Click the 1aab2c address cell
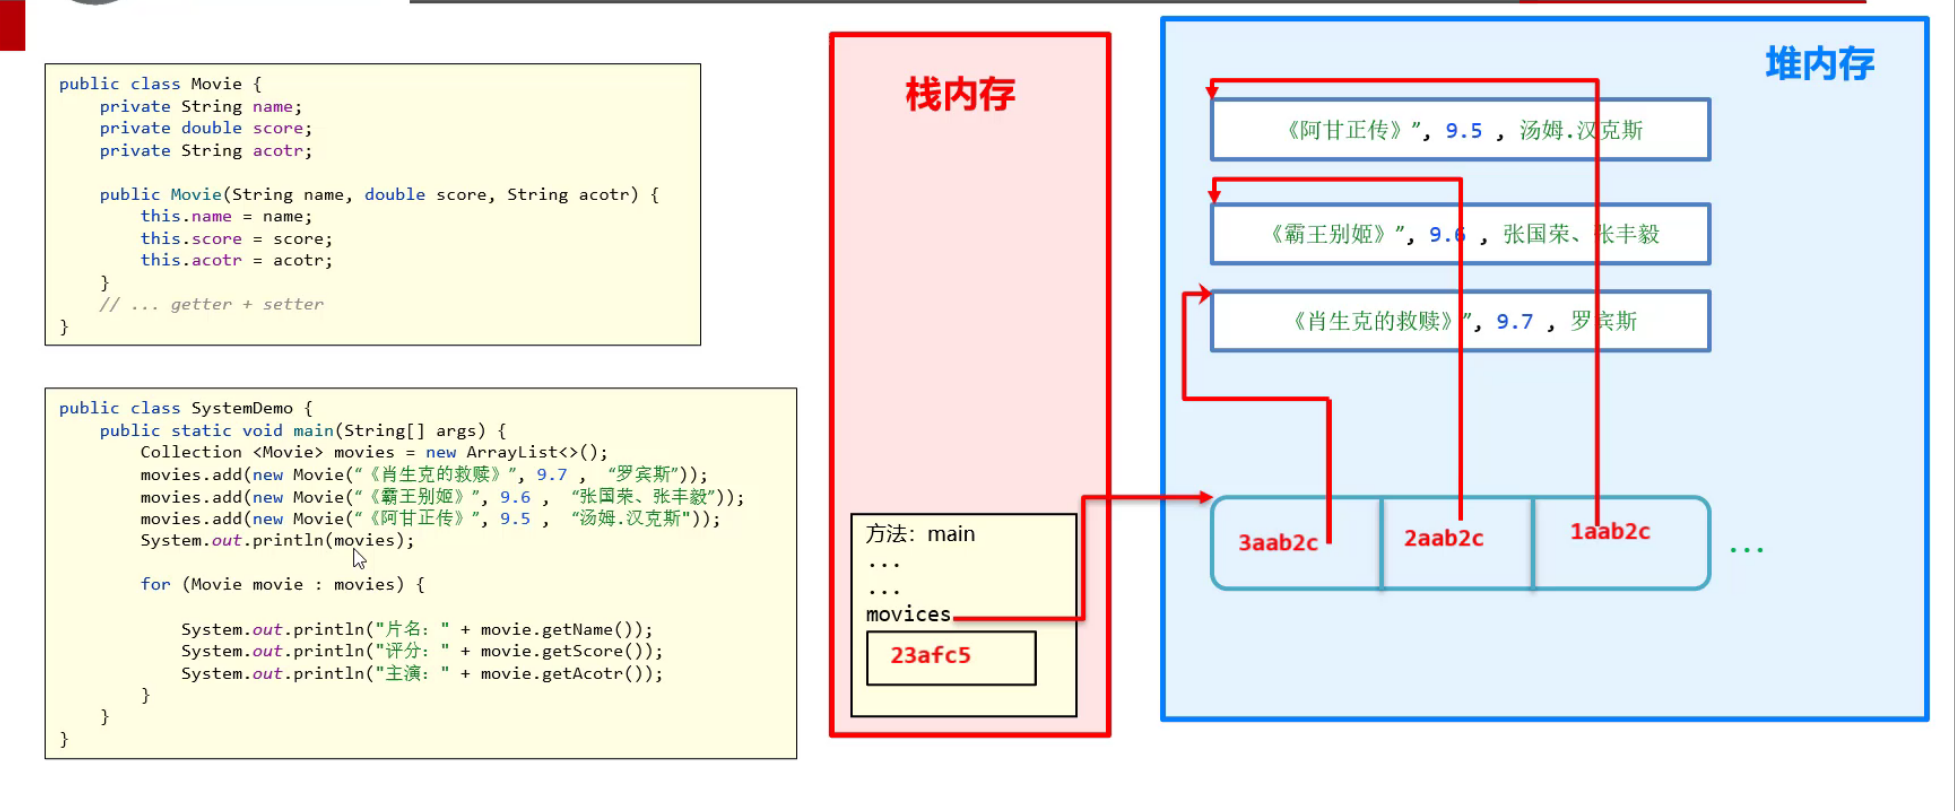 [x=1621, y=543]
